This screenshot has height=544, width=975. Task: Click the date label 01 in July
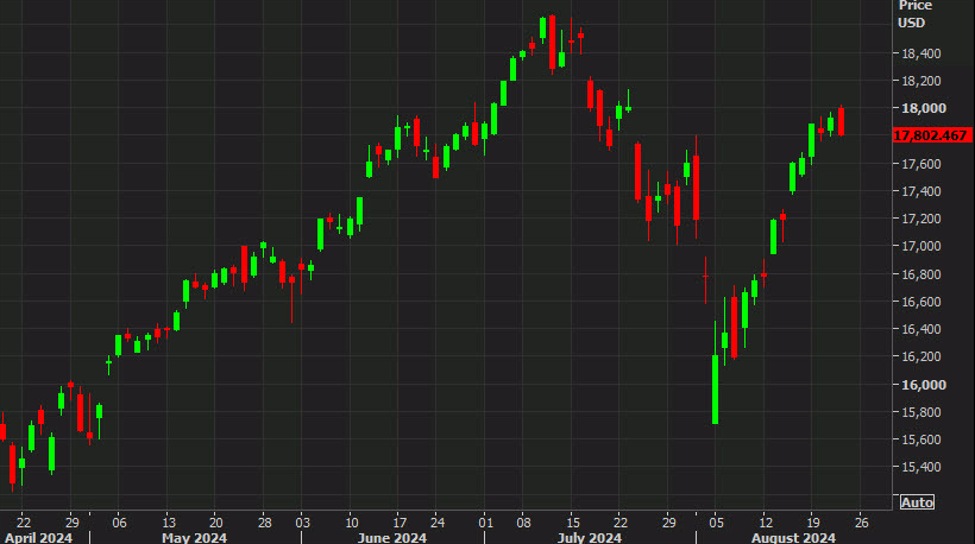click(485, 522)
